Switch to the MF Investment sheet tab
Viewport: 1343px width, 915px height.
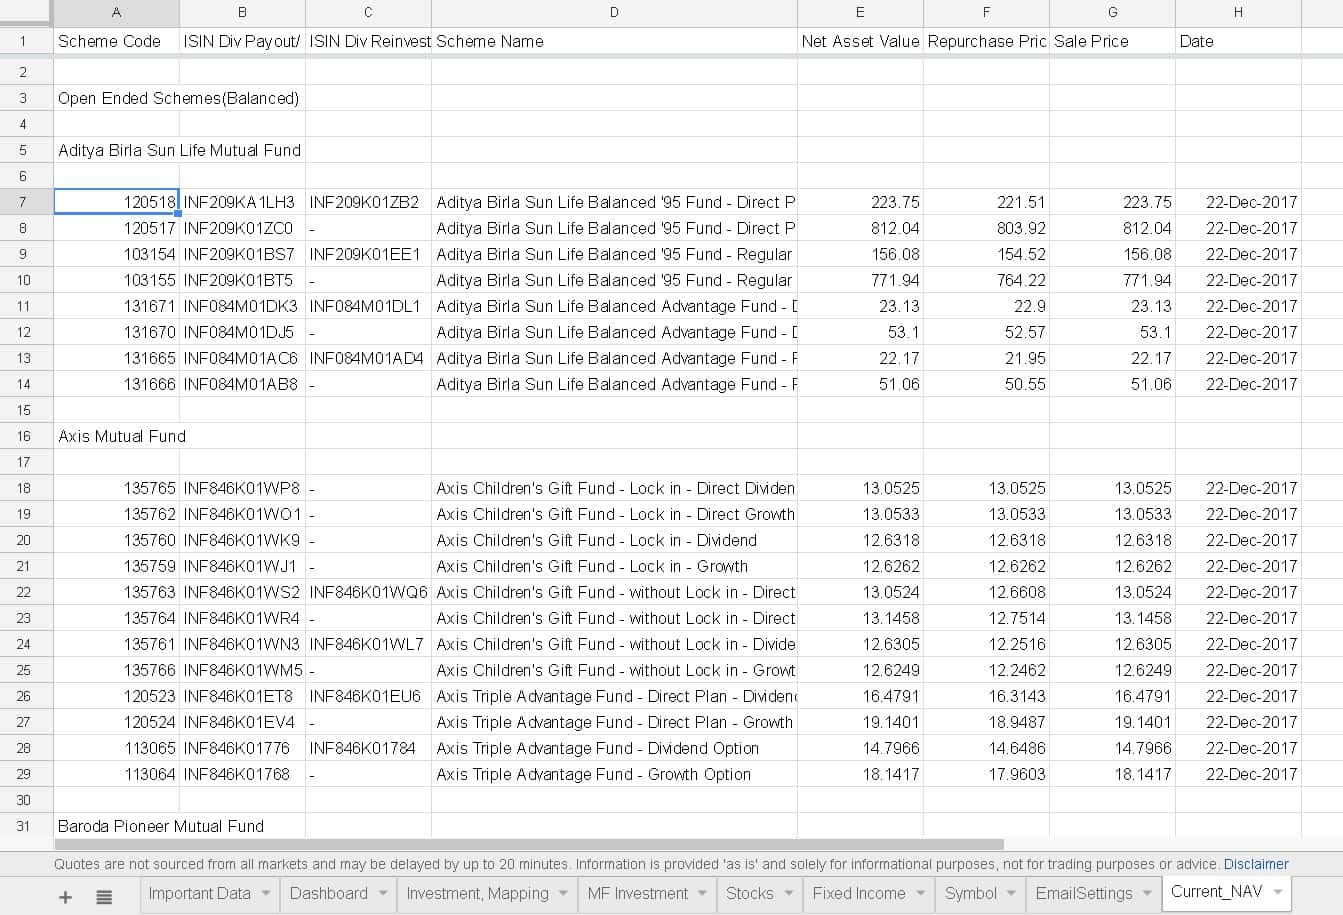point(638,894)
